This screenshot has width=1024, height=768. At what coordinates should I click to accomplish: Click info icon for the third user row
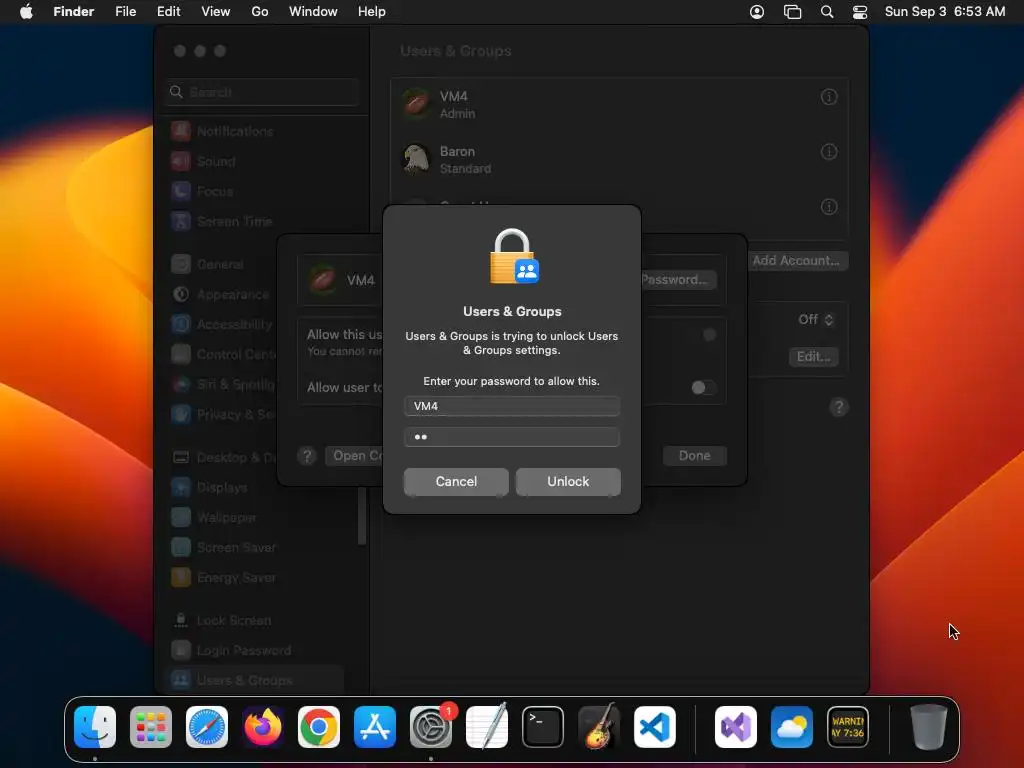pyautogui.click(x=829, y=207)
